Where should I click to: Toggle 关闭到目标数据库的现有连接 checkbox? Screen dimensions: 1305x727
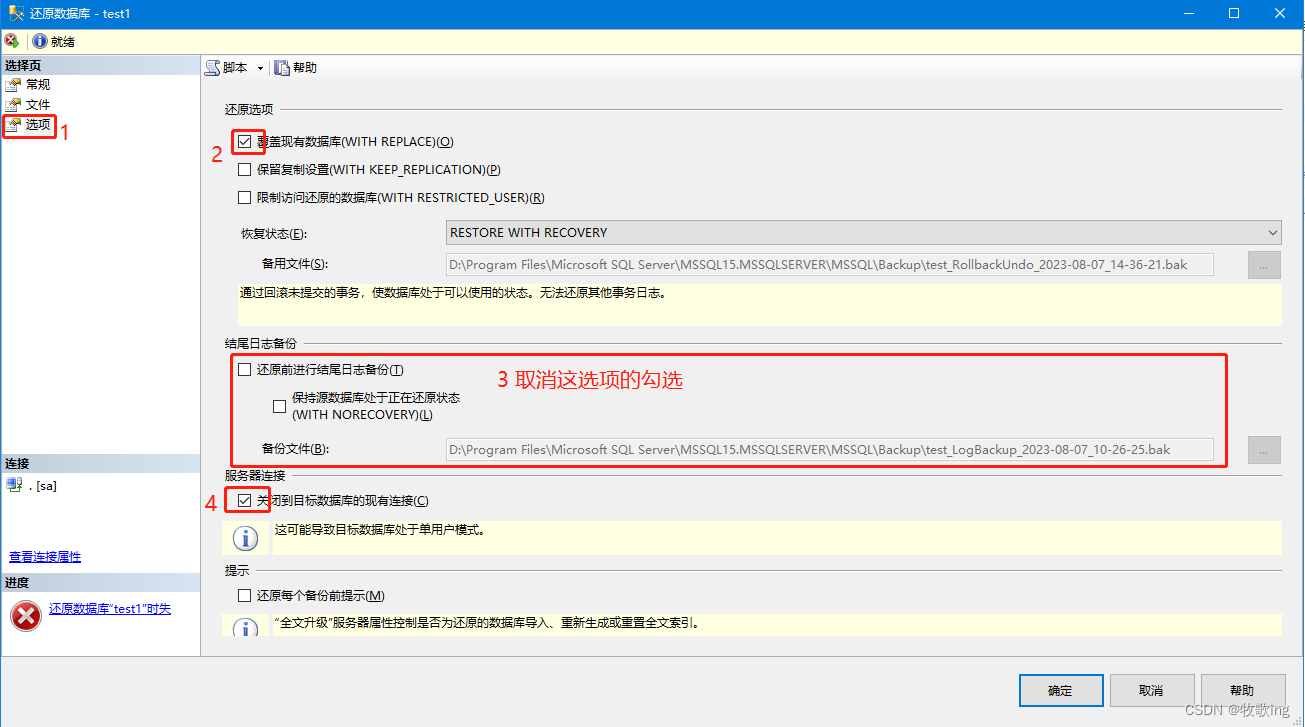point(245,501)
